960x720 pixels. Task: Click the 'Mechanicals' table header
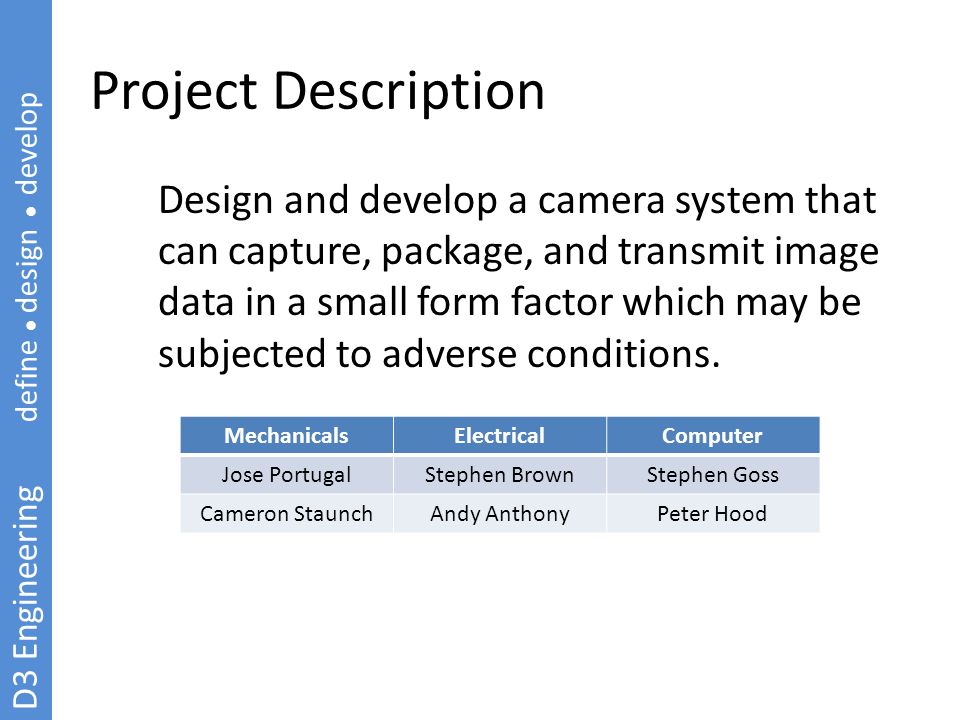287,435
